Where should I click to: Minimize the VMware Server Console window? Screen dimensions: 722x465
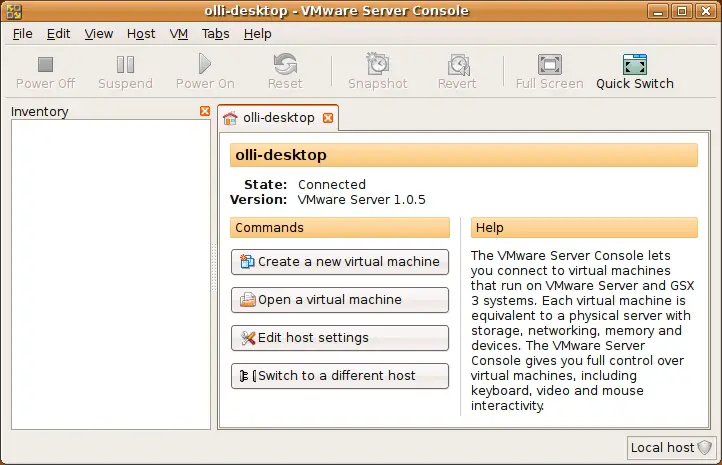[658, 11]
